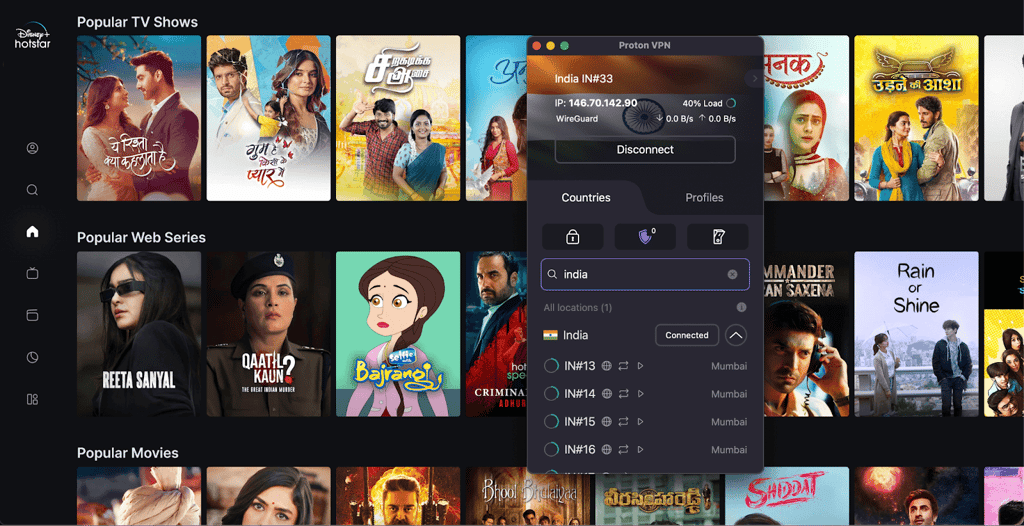The width and height of the screenshot is (1024, 526).
Task: Open the TV section icon in Hotstar sidebar
Action: click(x=32, y=273)
